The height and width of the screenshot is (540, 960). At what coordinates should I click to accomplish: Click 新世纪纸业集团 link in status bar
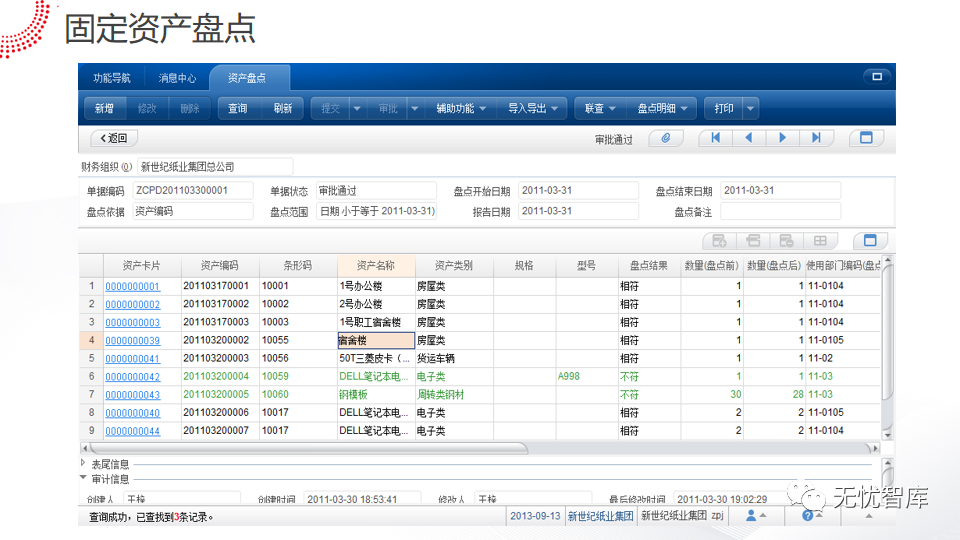[x=601, y=516]
